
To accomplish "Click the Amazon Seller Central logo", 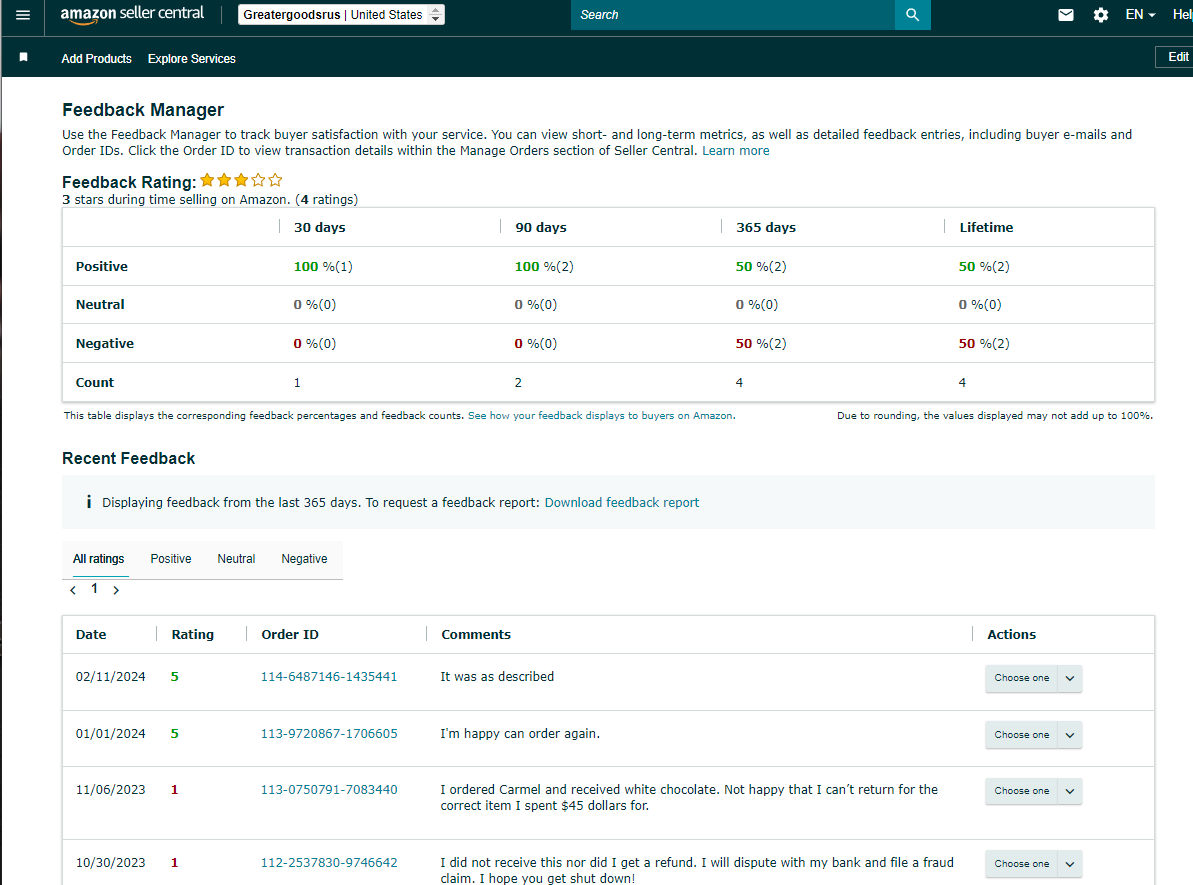I will (x=132, y=14).
